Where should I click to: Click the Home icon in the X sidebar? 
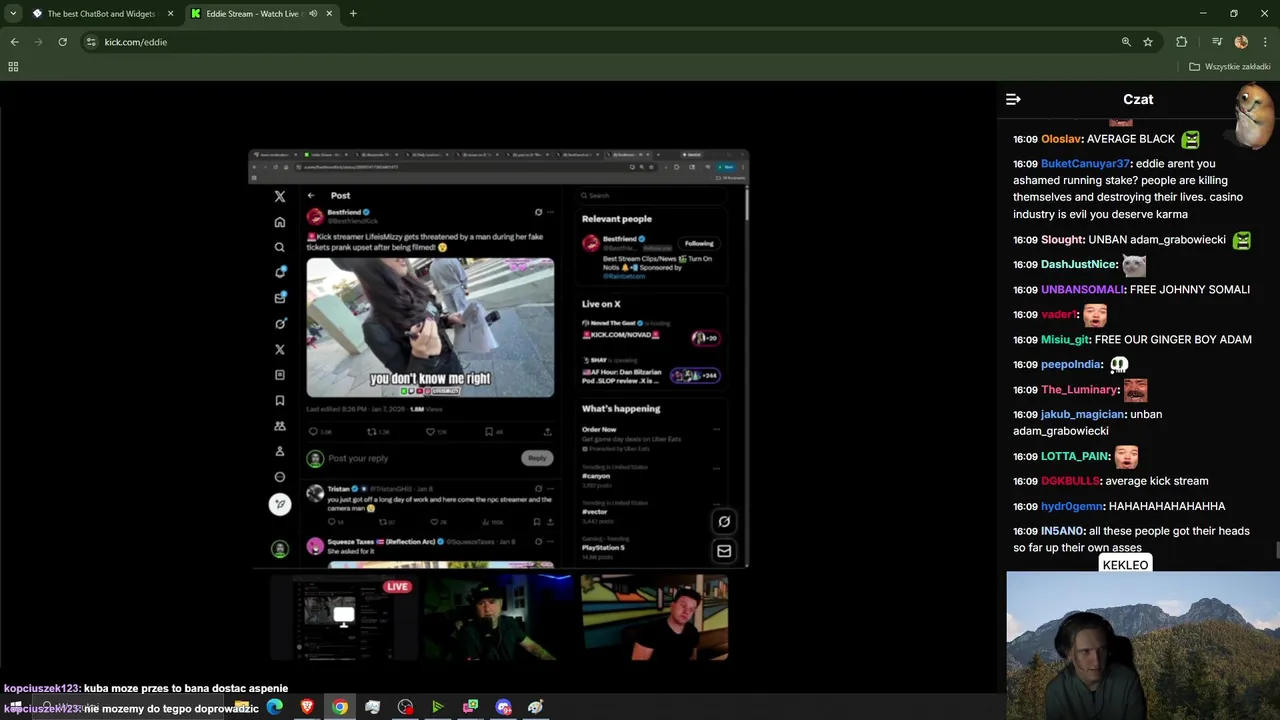coord(280,222)
